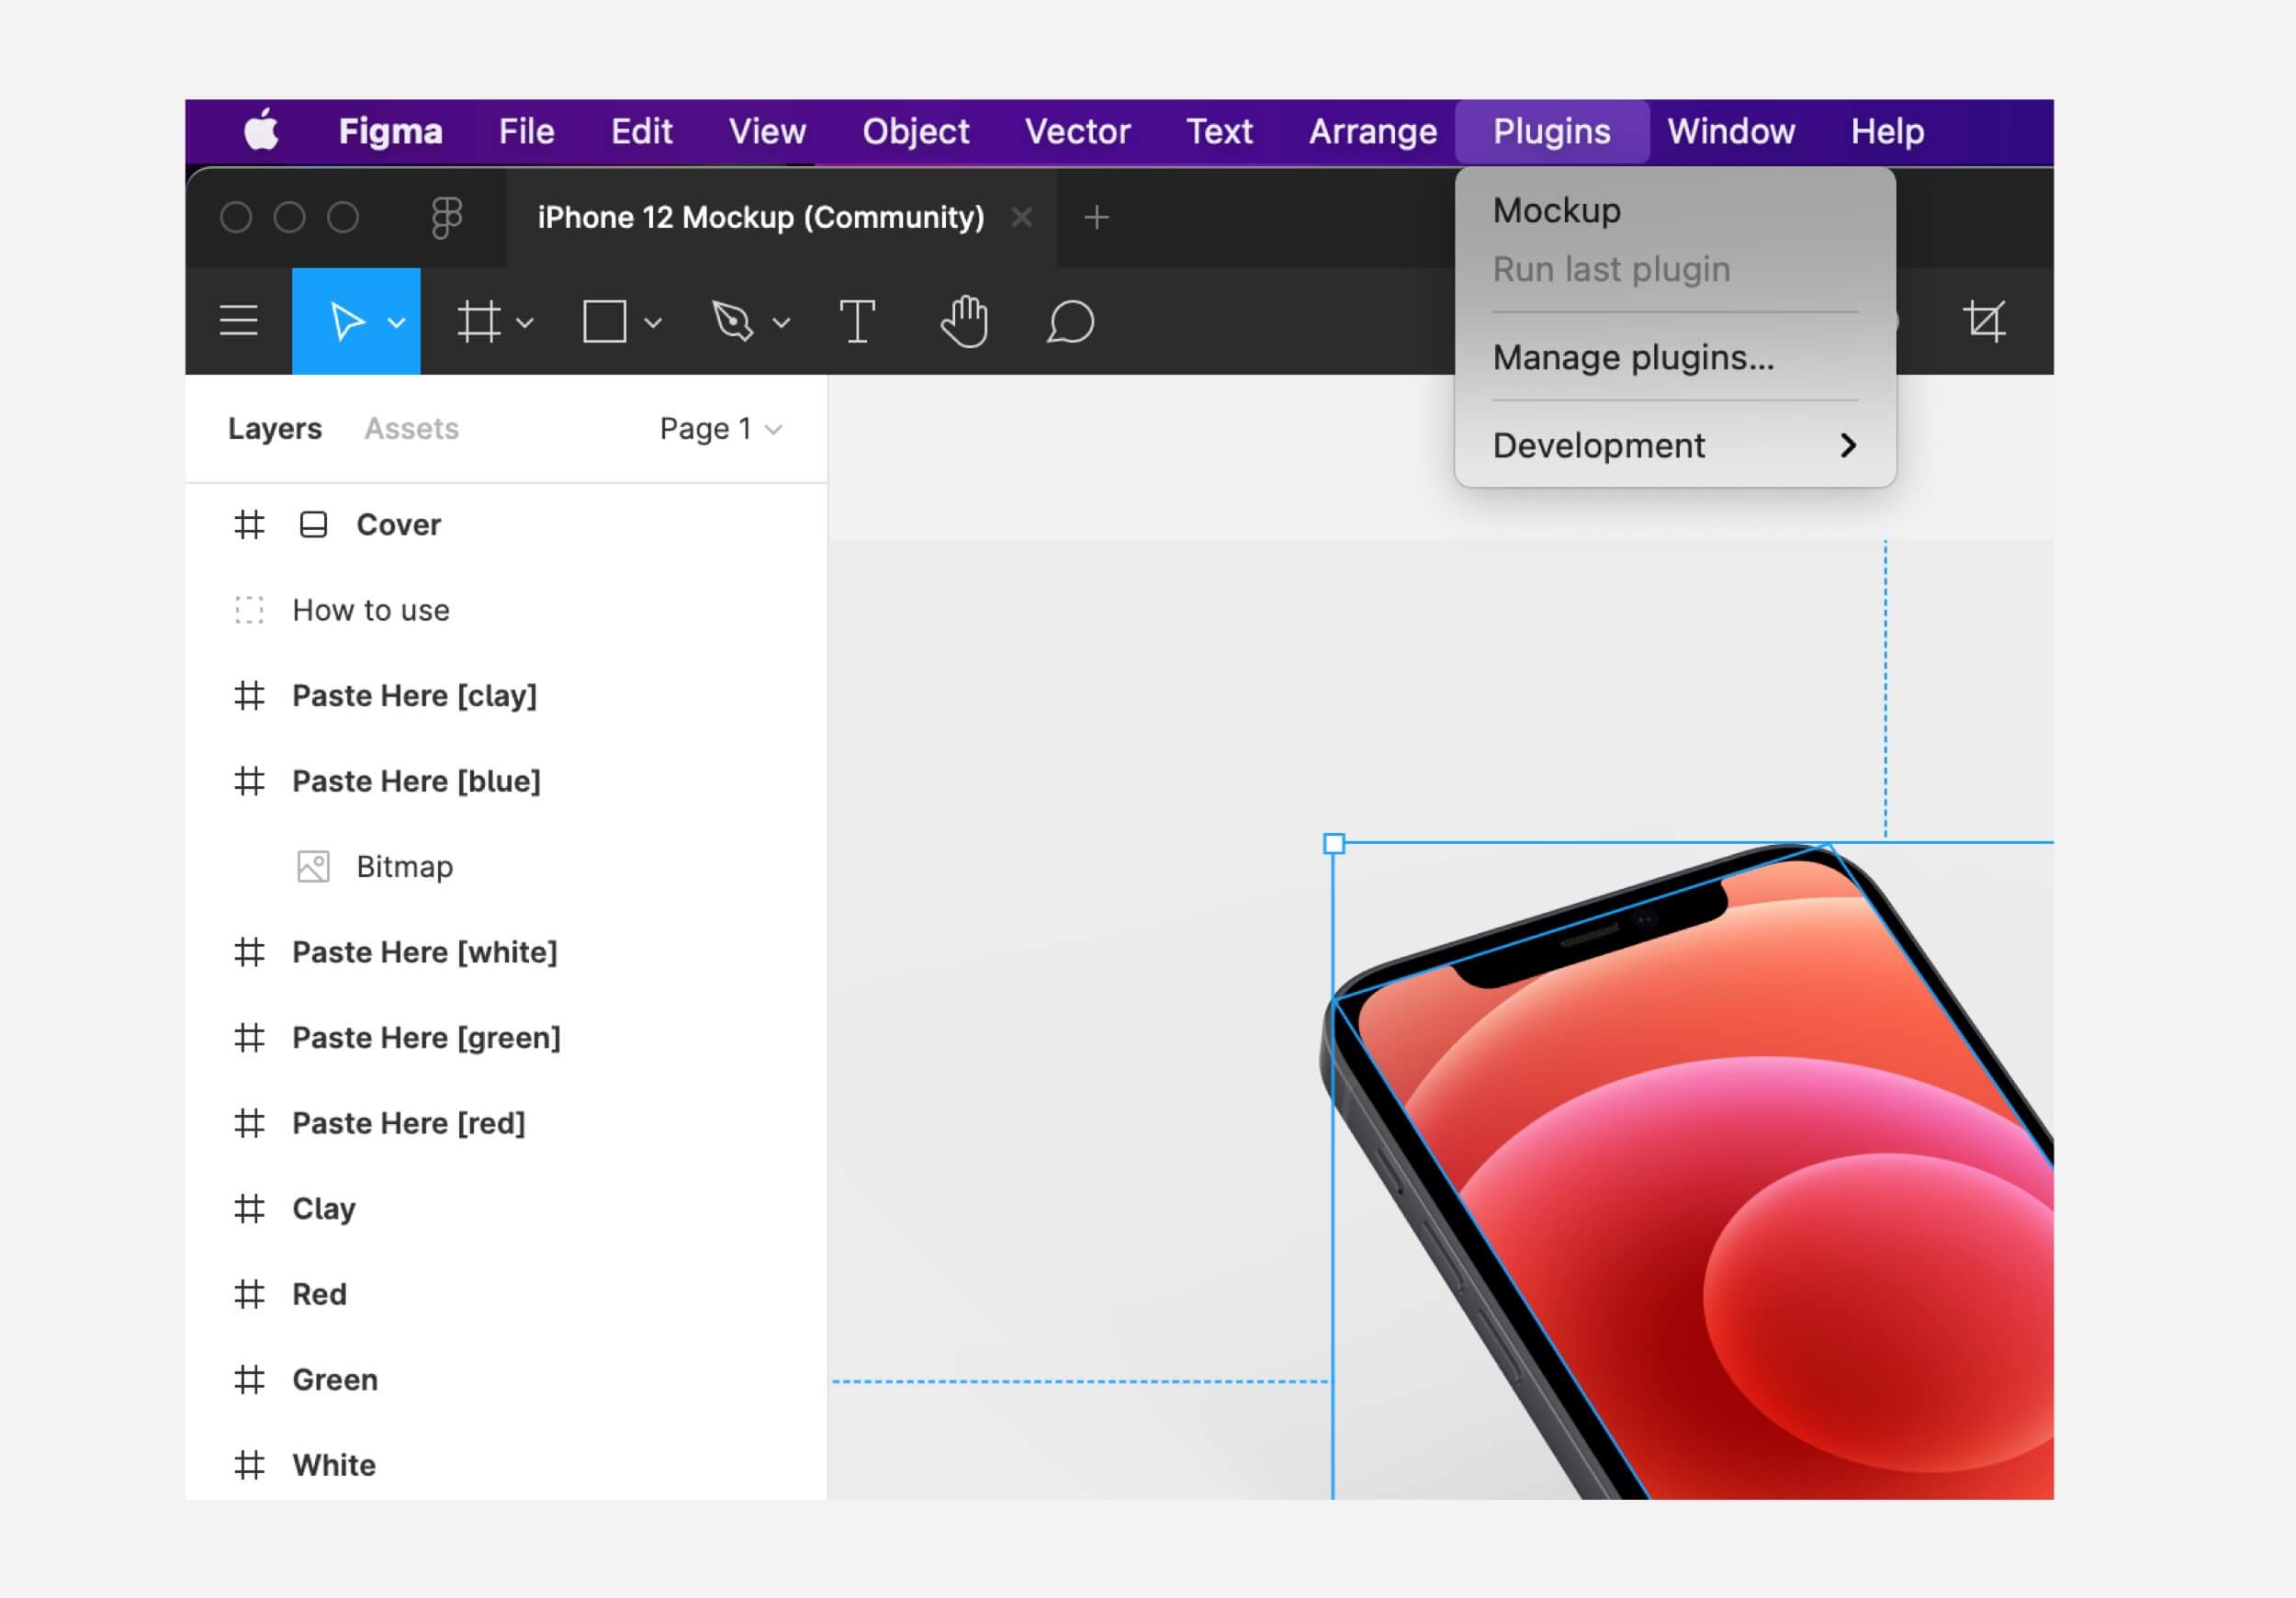Click the thumbnail icon next to Cover
Screen dimensions: 2296x1598
click(x=313, y=524)
